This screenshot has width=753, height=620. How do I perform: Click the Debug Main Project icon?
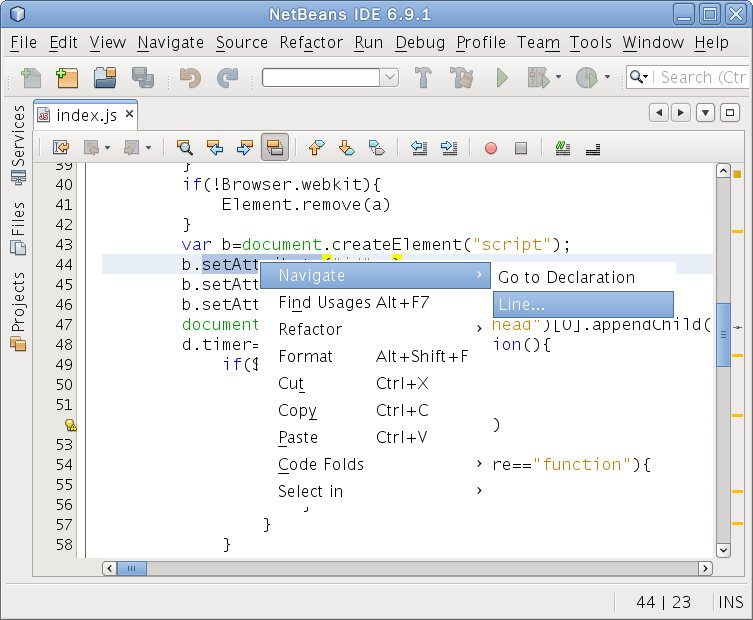[538, 78]
